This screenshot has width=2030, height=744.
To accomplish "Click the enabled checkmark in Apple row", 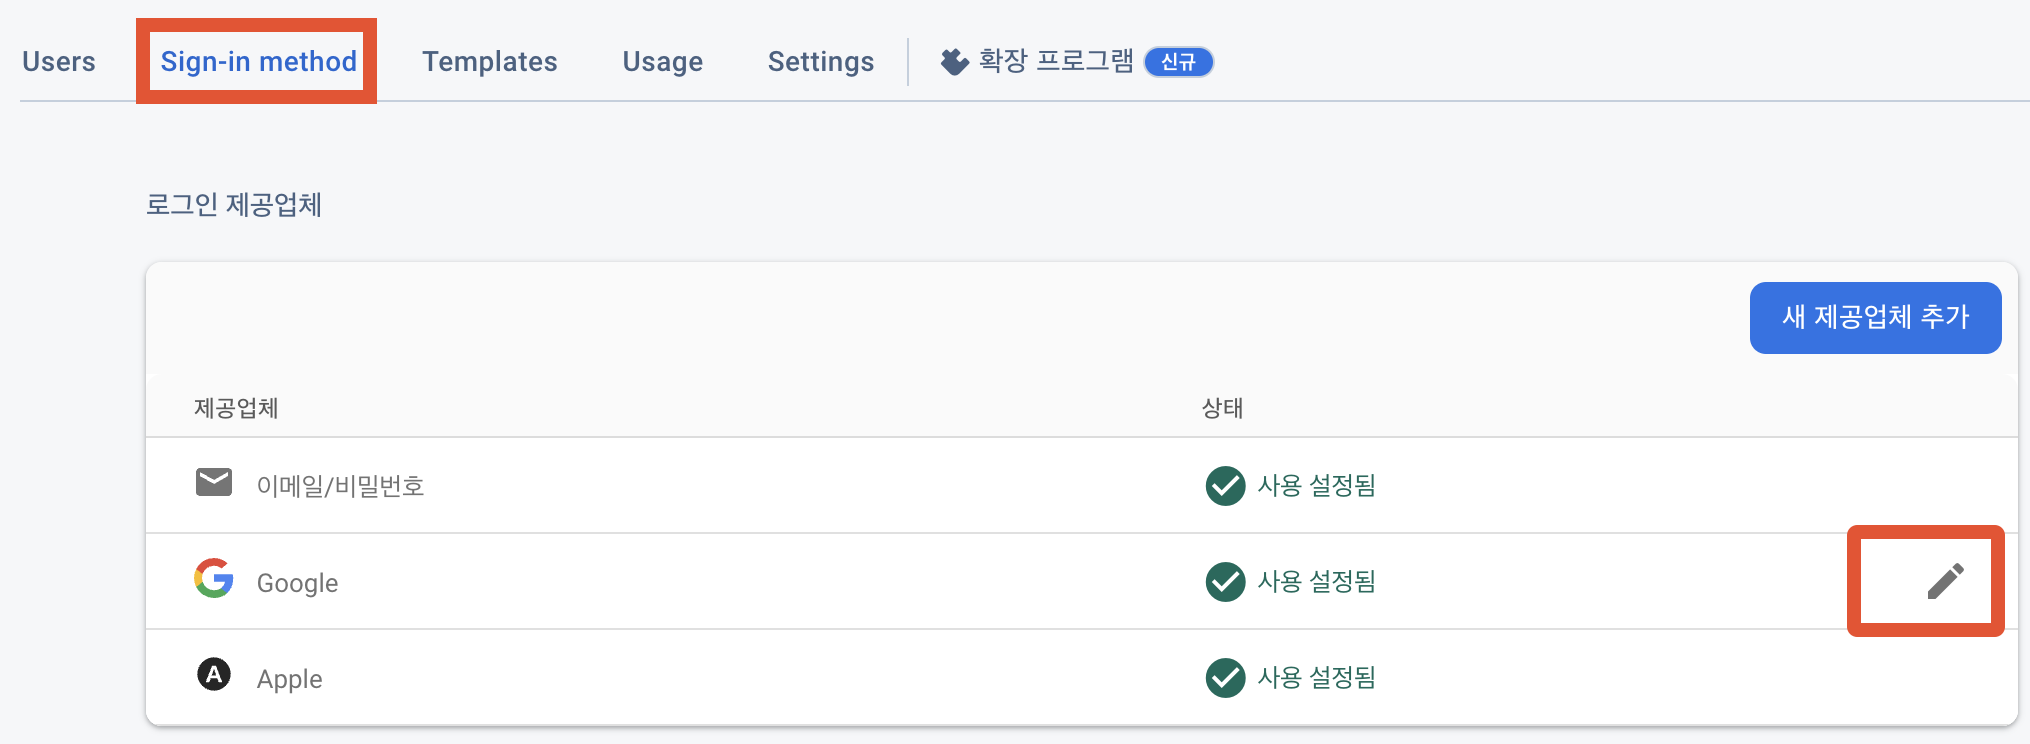I will 1225,678.
